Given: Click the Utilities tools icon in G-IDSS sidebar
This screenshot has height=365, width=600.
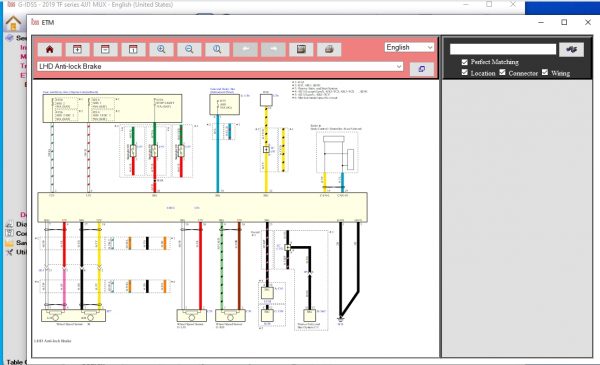Looking at the screenshot, I should pos(10,252).
